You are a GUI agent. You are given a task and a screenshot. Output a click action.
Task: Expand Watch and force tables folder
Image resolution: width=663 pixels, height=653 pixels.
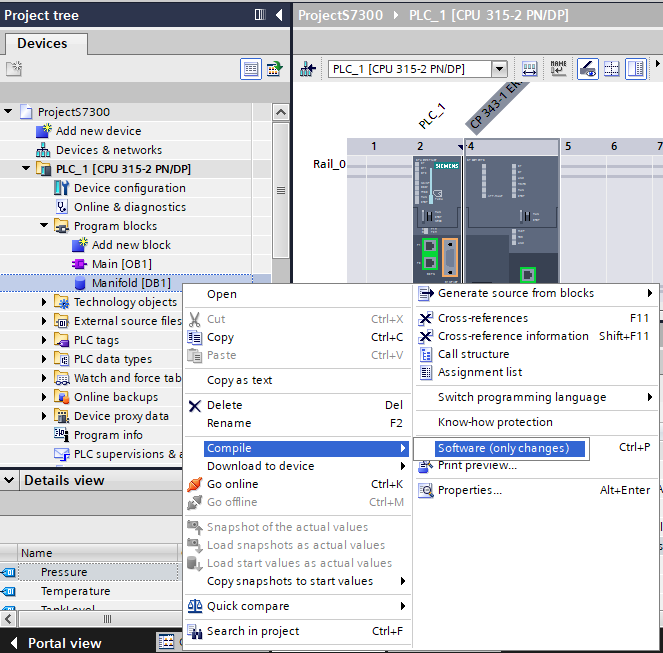44,378
